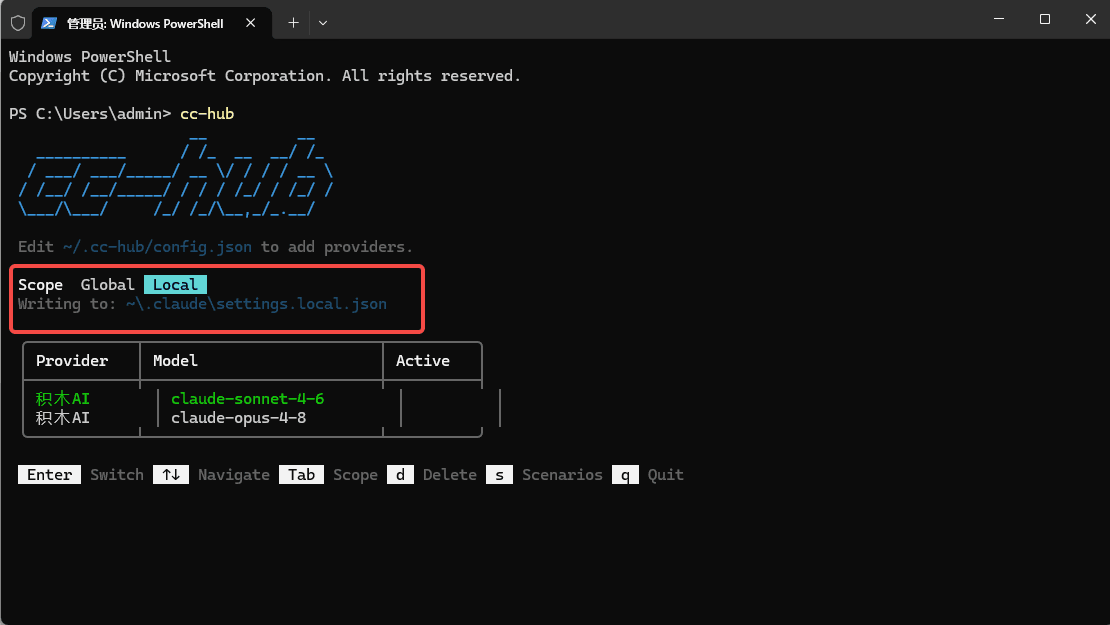
Task: Select the 管理员: Windows PowerShell tab
Action: (152, 23)
